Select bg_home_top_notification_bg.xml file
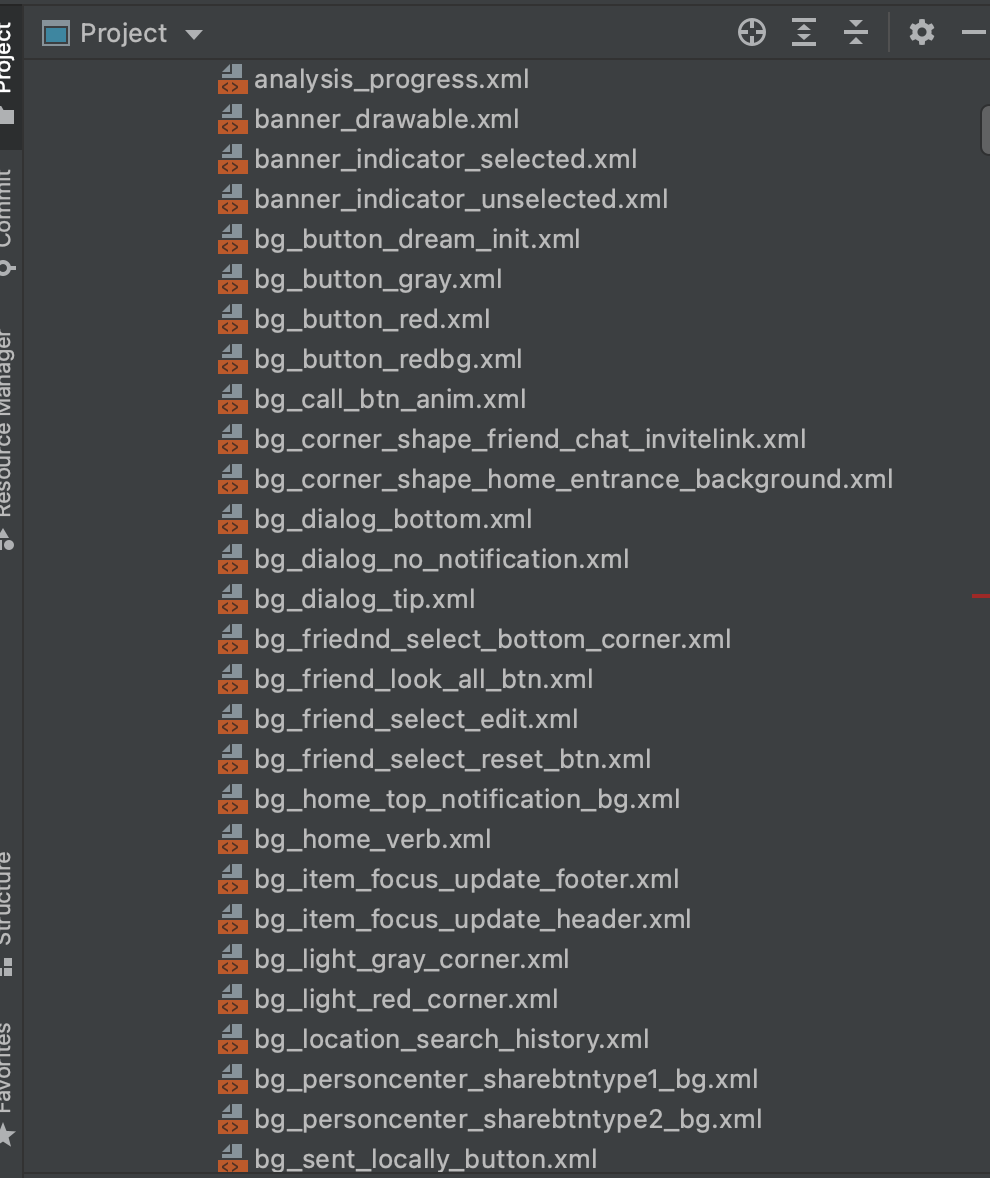Viewport: 990px width, 1178px height. click(x=467, y=799)
